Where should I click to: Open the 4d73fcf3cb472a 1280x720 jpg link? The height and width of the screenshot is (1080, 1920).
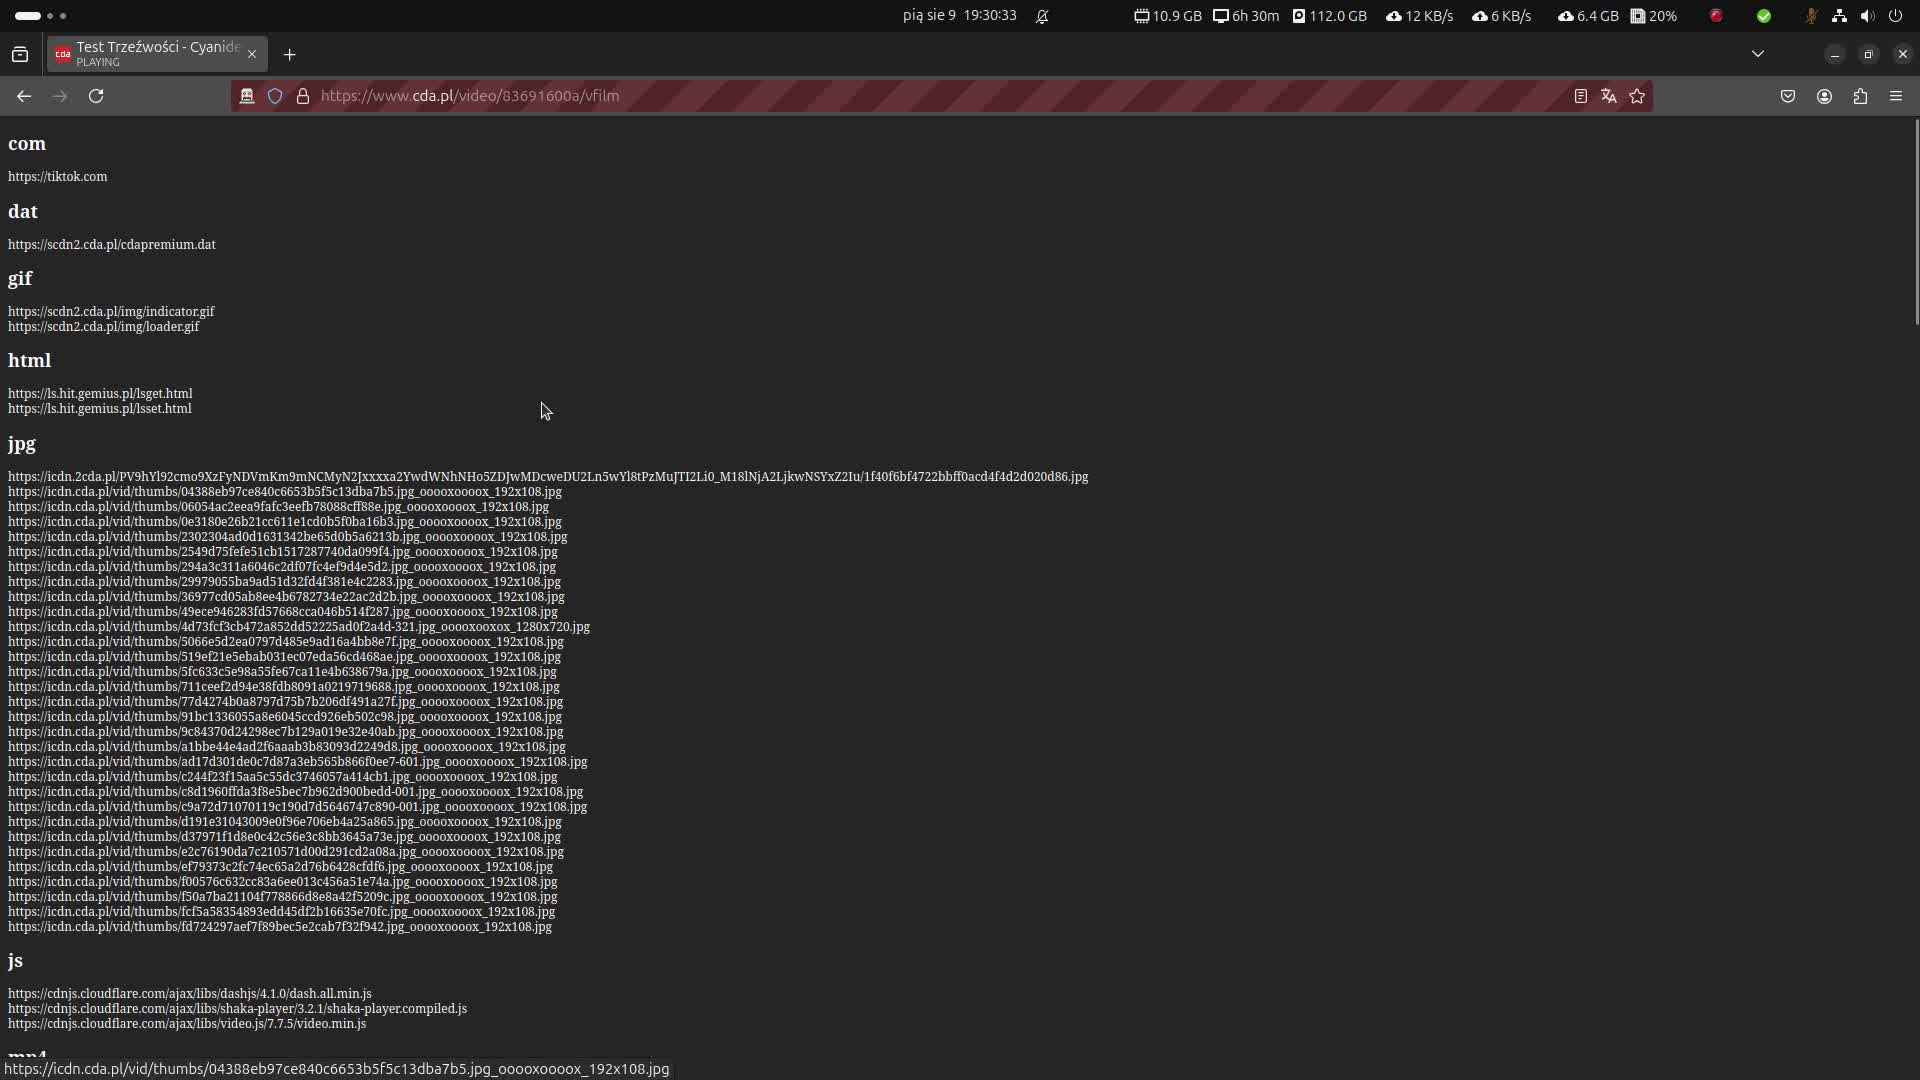click(x=299, y=627)
